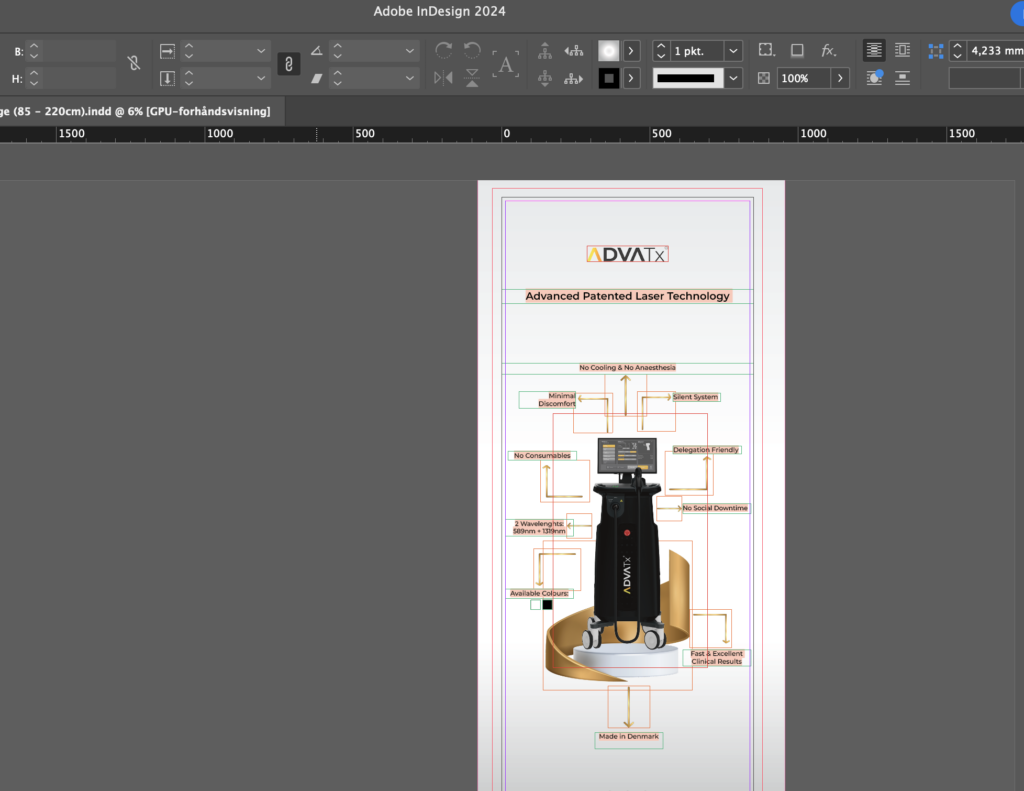Decrease the H height stepper

[x=34, y=84]
